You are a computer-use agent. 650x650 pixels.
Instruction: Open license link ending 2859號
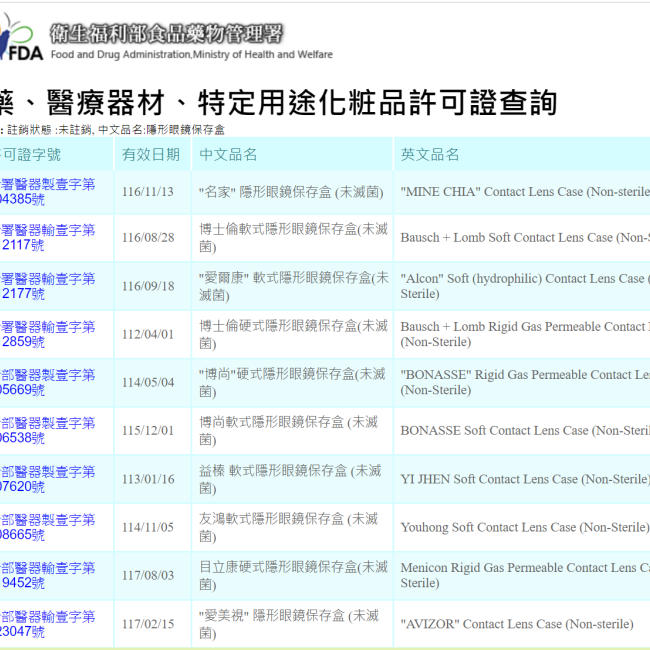click(47, 334)
